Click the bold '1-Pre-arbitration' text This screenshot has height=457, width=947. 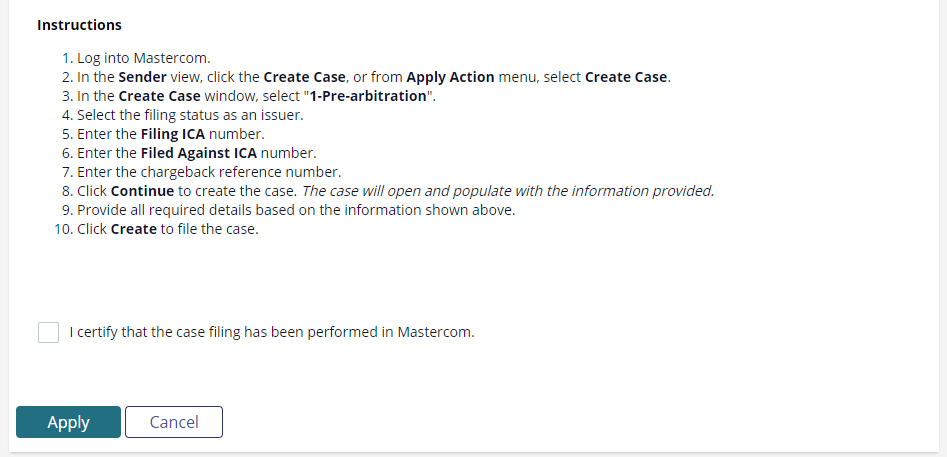[x=368, y=97]
